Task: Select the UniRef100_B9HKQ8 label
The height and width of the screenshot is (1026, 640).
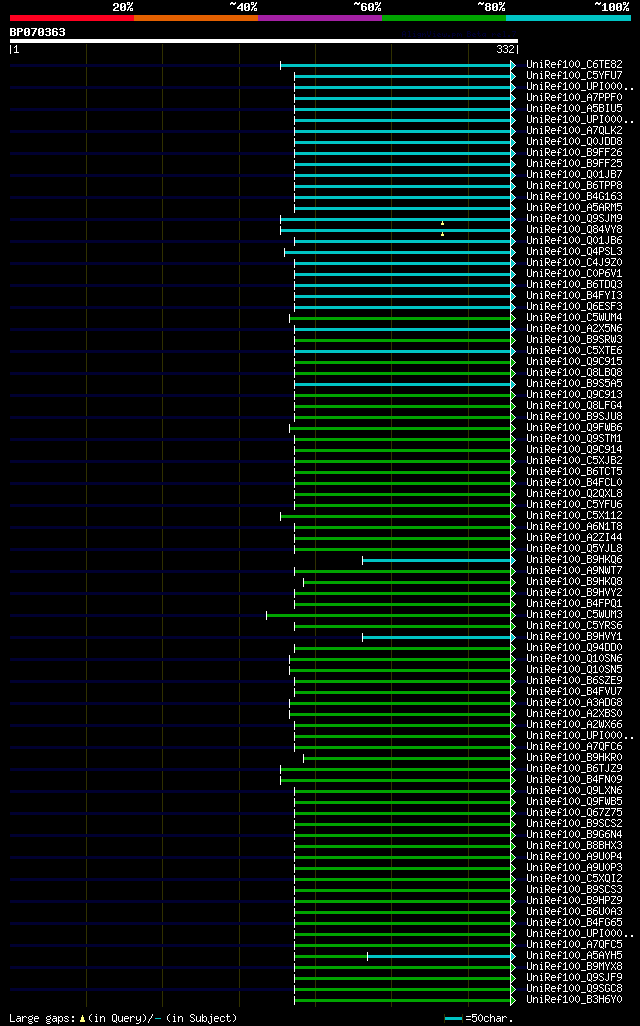Action: click(x=575, y=582)
